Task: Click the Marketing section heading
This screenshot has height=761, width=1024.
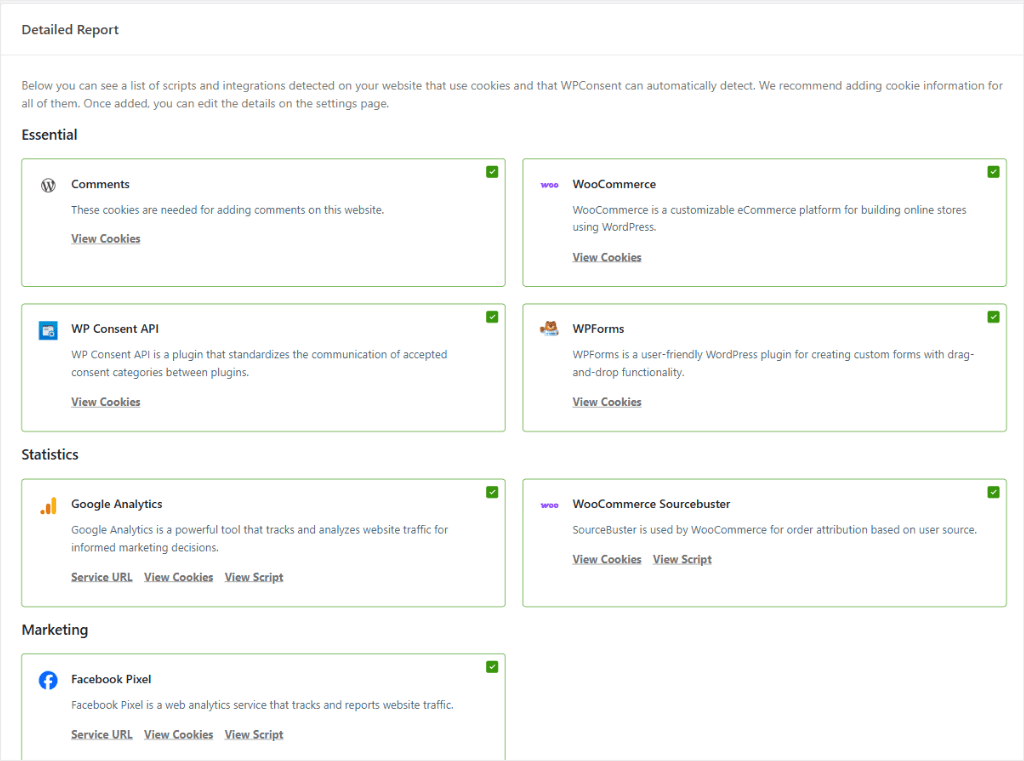Action: pyautogui.click(x=55, y=630)
